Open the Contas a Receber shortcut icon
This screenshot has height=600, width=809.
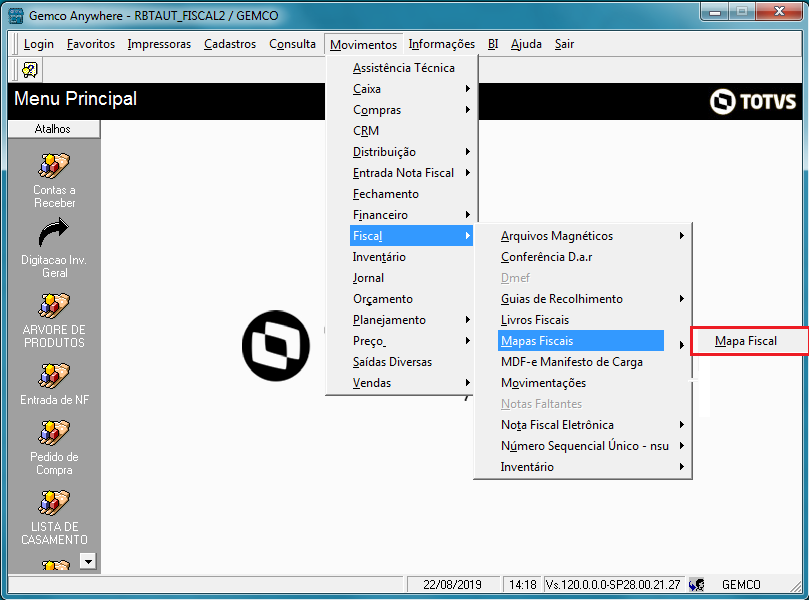coord(54,166)
